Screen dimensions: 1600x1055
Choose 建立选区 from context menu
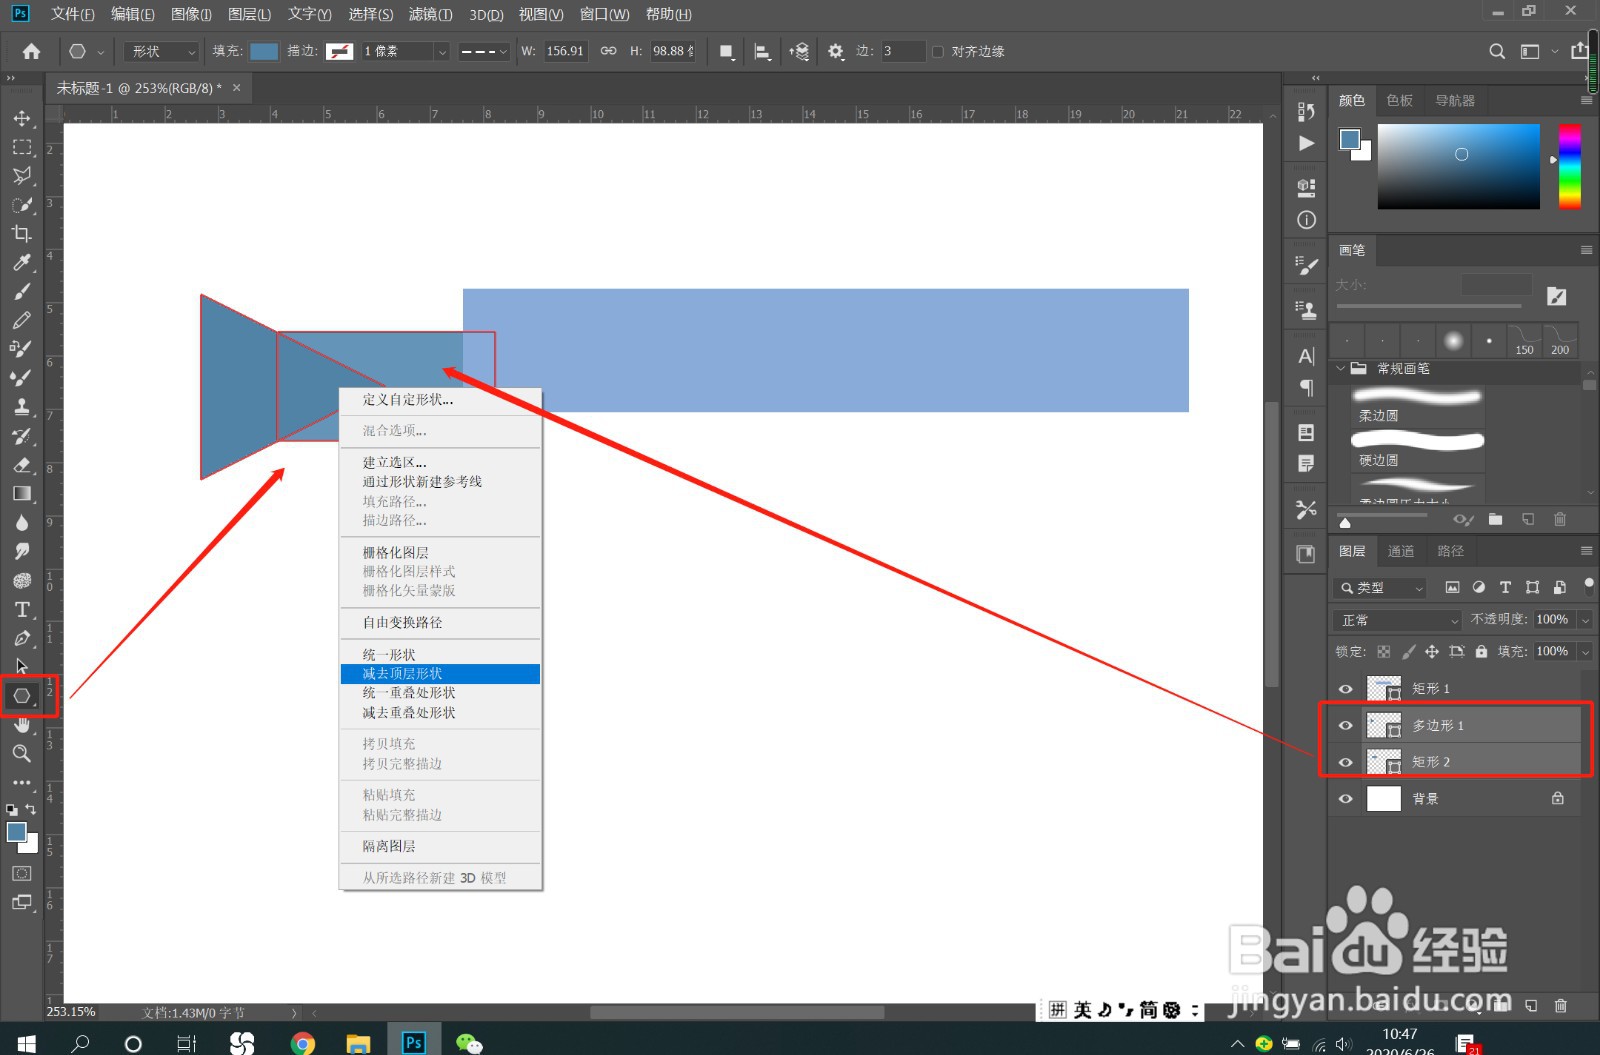point(440,463)
